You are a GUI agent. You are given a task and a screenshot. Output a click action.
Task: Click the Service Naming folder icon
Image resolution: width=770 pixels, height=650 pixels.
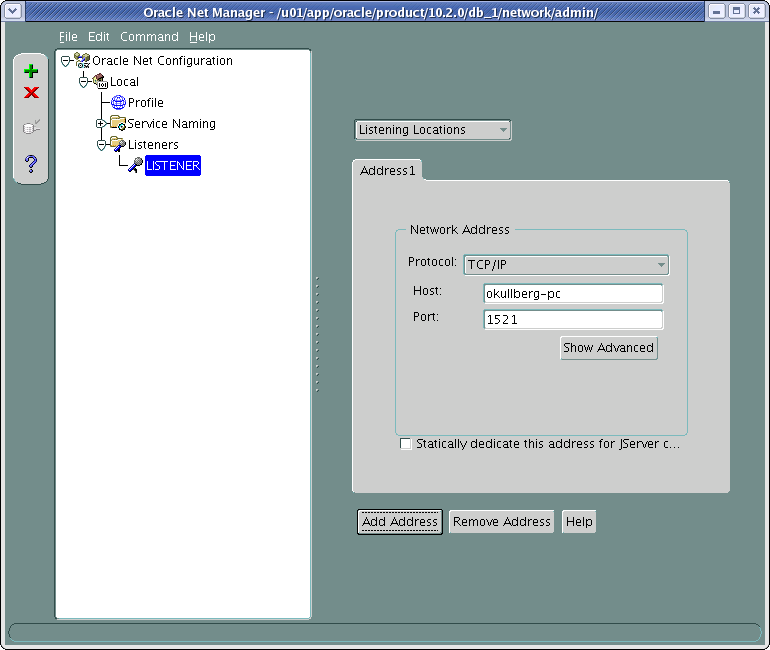pos(118,123)
